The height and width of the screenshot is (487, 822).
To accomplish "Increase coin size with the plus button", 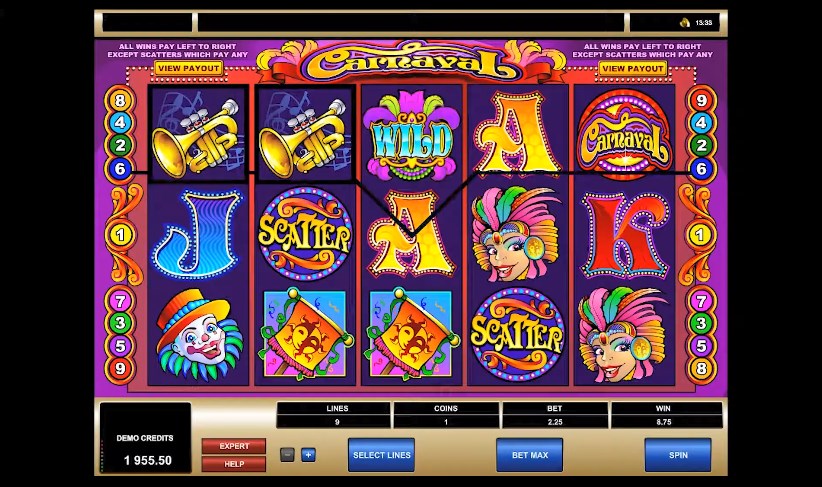I will tap(308, 454).
